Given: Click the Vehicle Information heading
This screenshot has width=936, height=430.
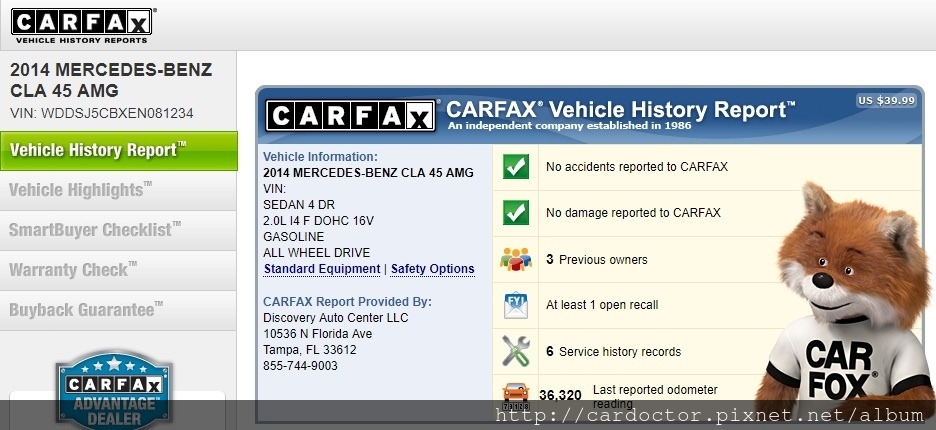Looking at the screenshot, I should pos(321,157).
